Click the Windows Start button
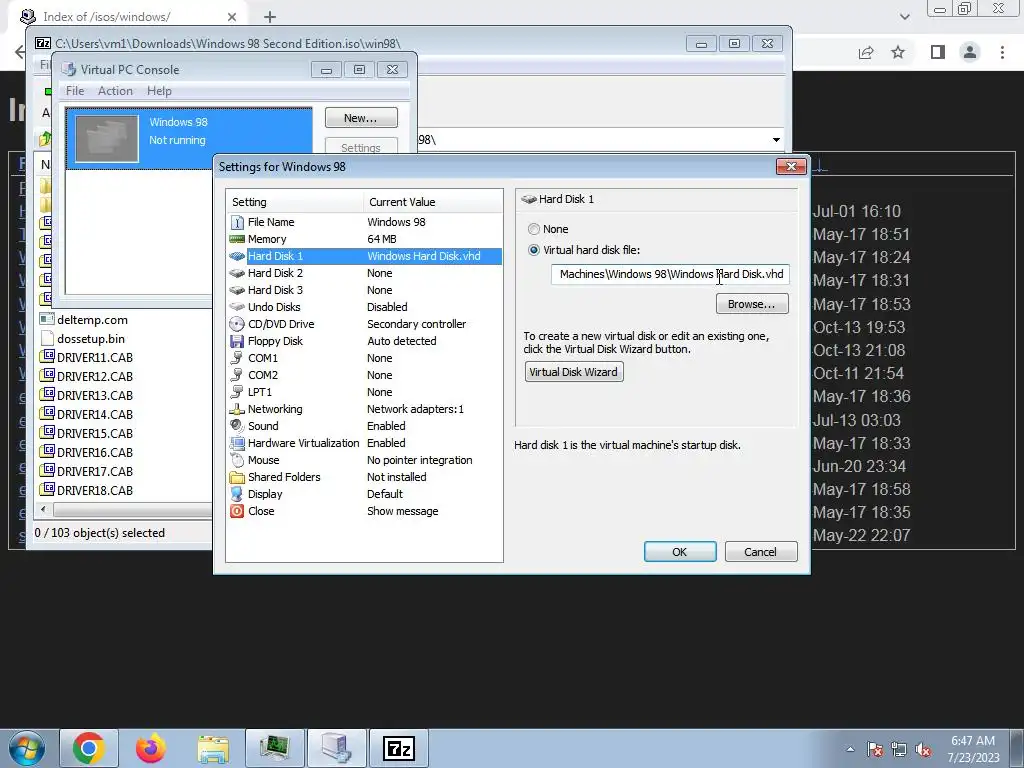The image size is (1024, 768). 27,748
